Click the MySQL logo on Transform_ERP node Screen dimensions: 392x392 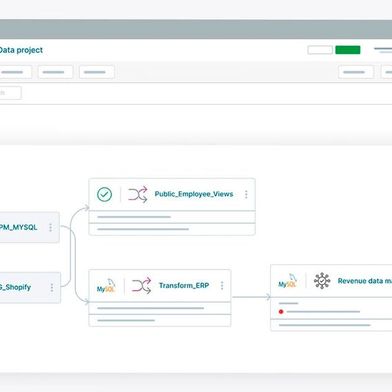106,286
